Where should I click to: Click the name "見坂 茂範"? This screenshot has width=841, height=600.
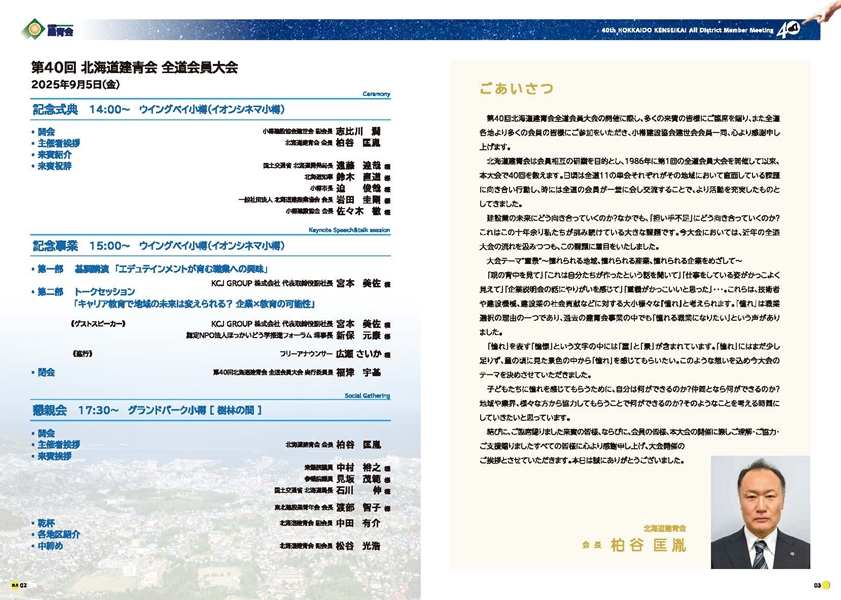(358, 479)
